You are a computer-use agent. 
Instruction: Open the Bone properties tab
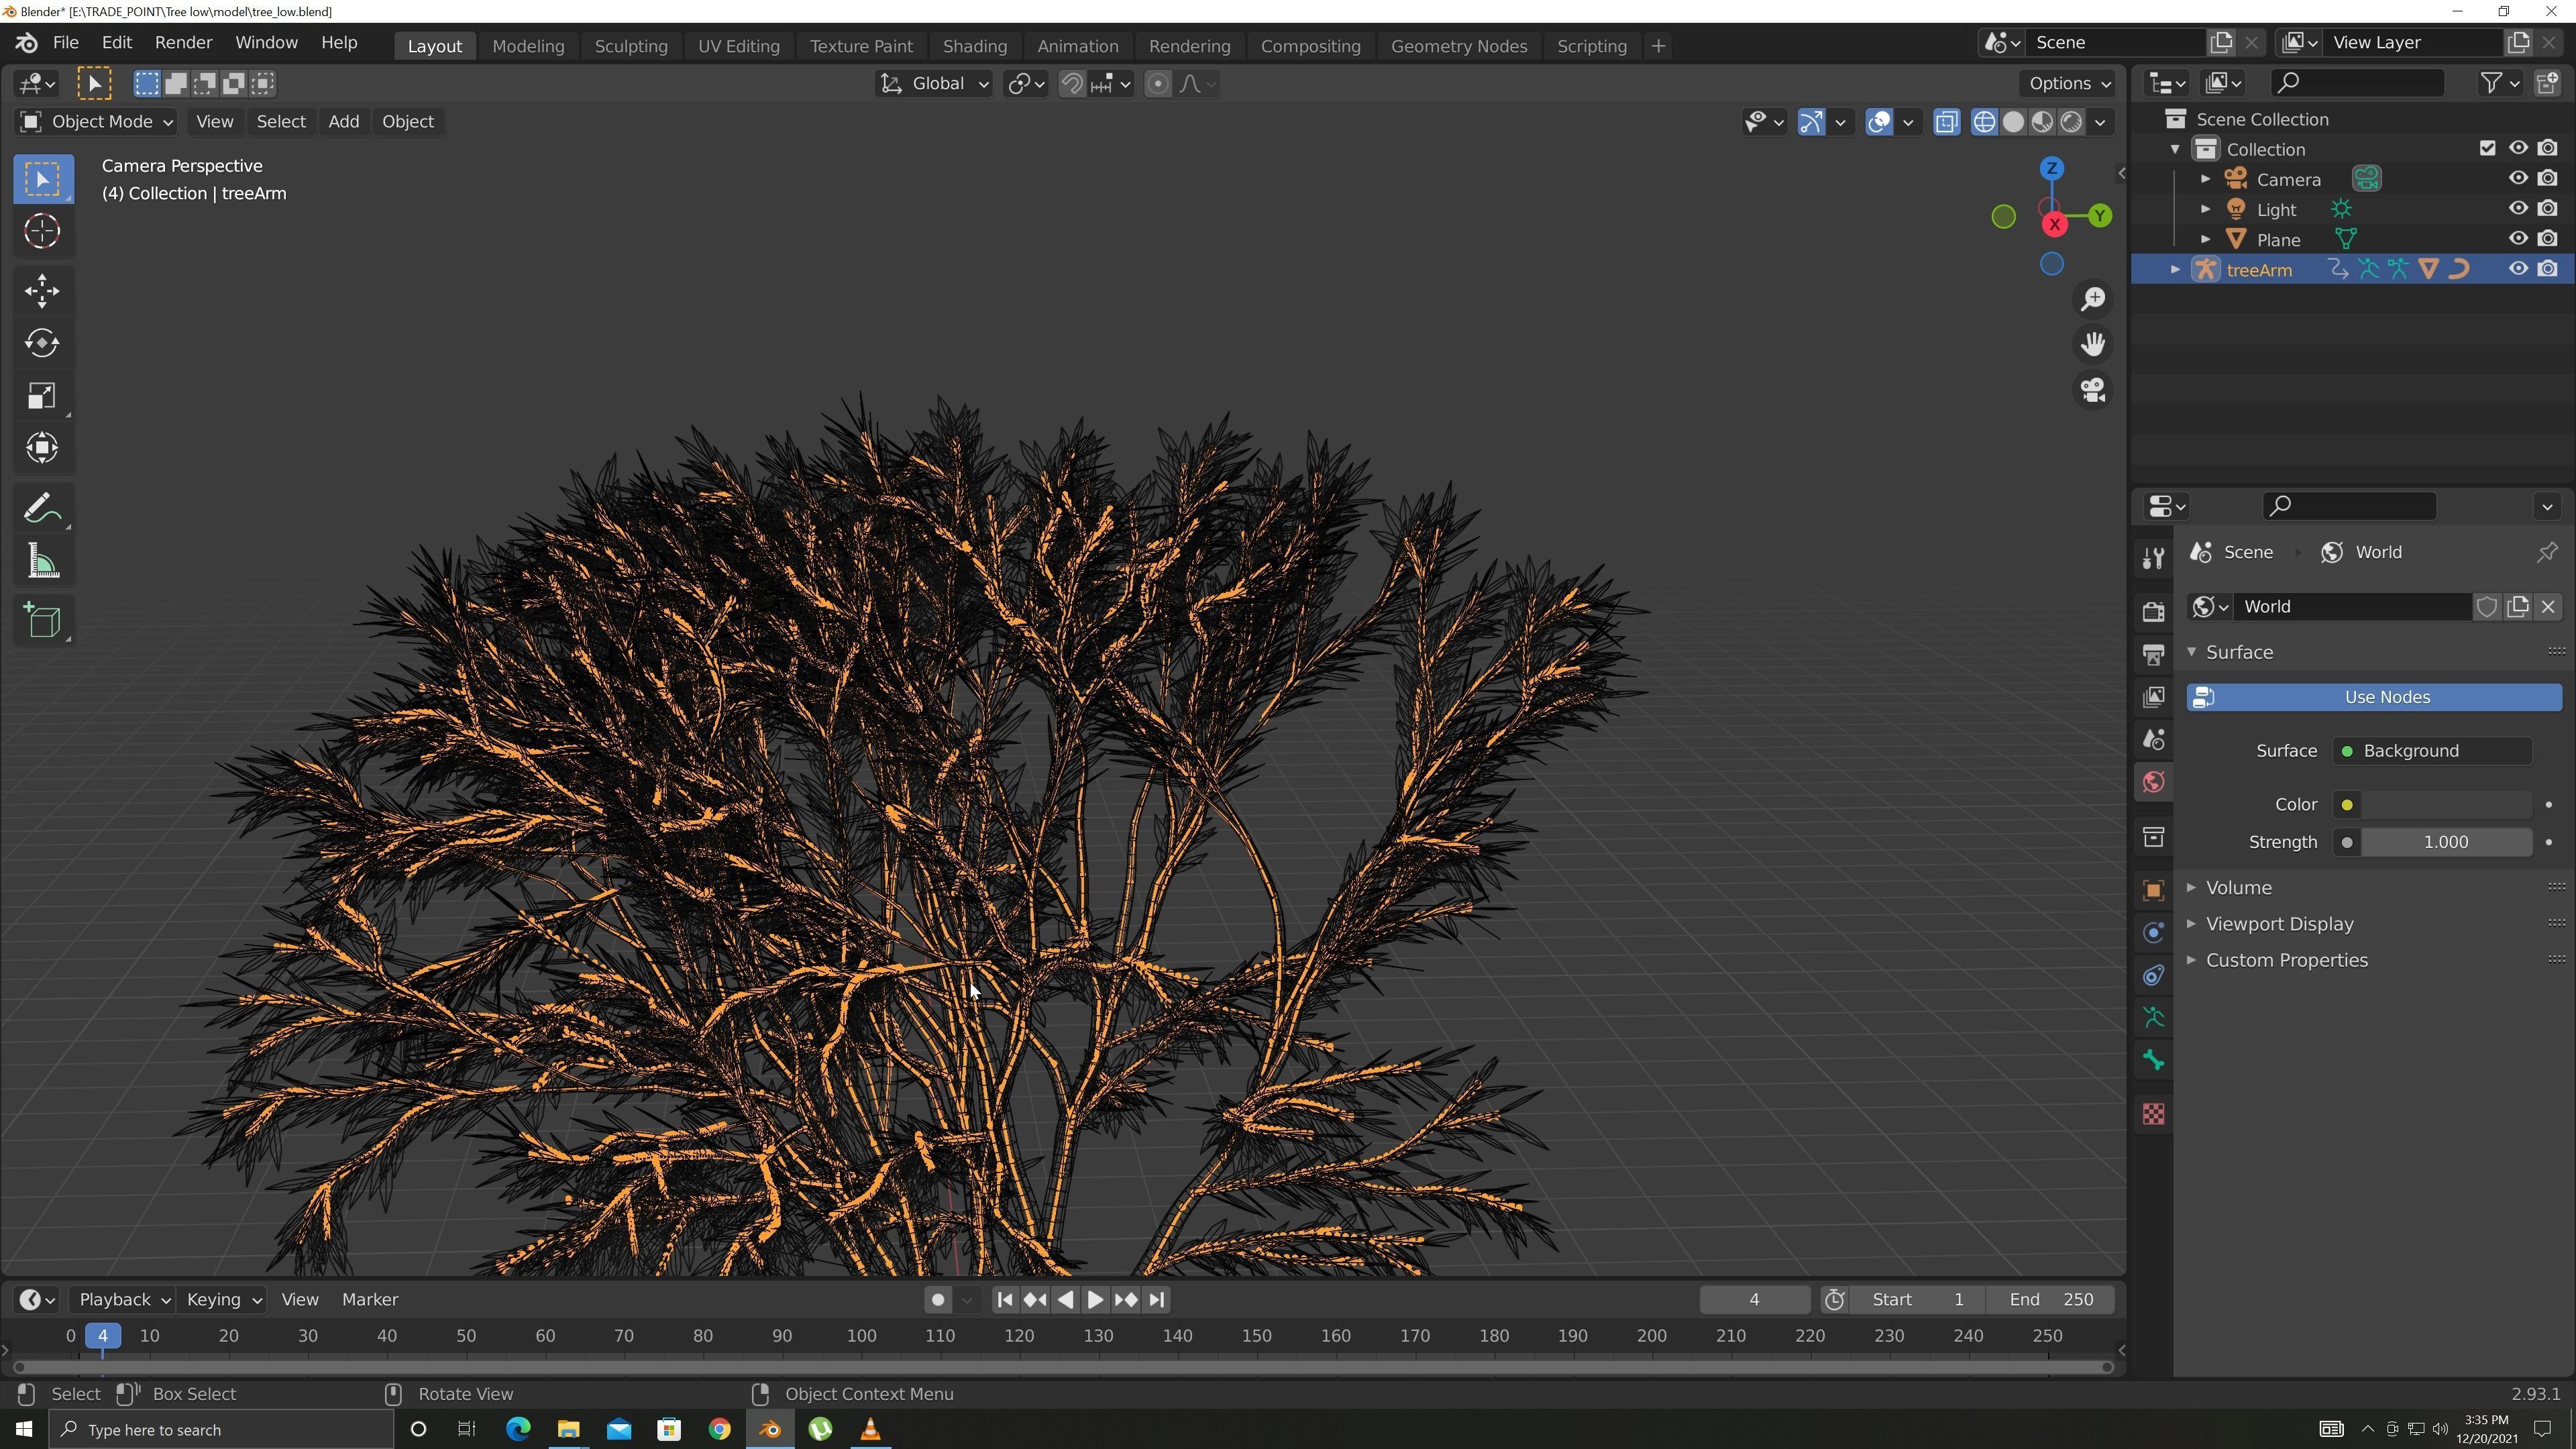coord(2153,1061)
